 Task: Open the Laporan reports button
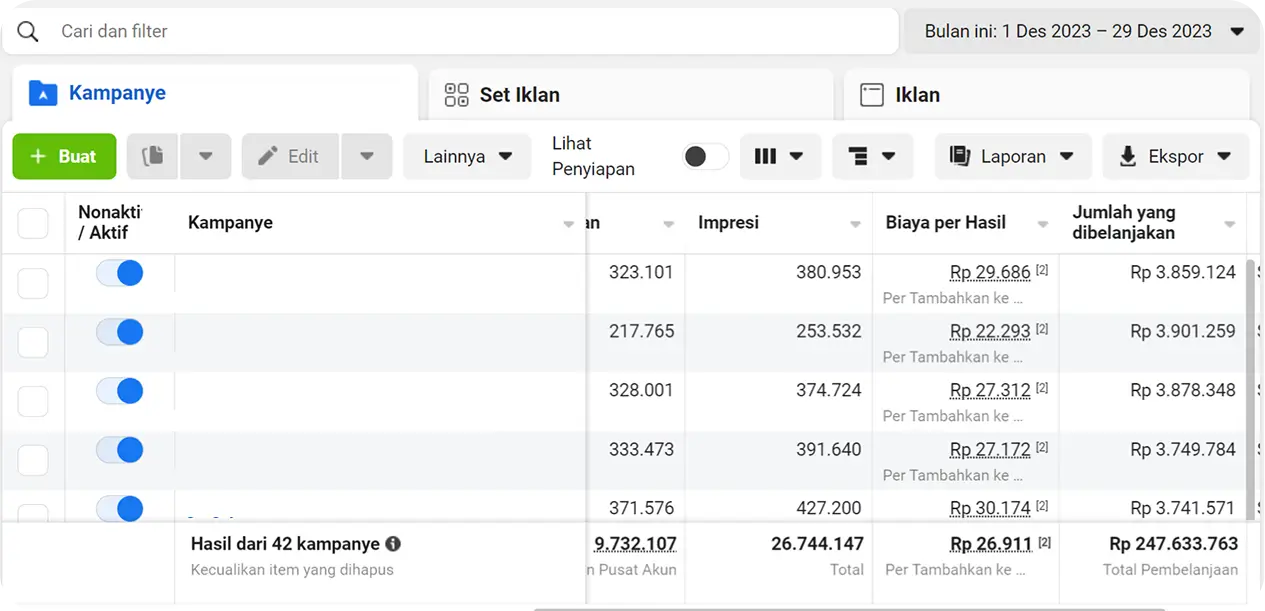point(1012,157)
